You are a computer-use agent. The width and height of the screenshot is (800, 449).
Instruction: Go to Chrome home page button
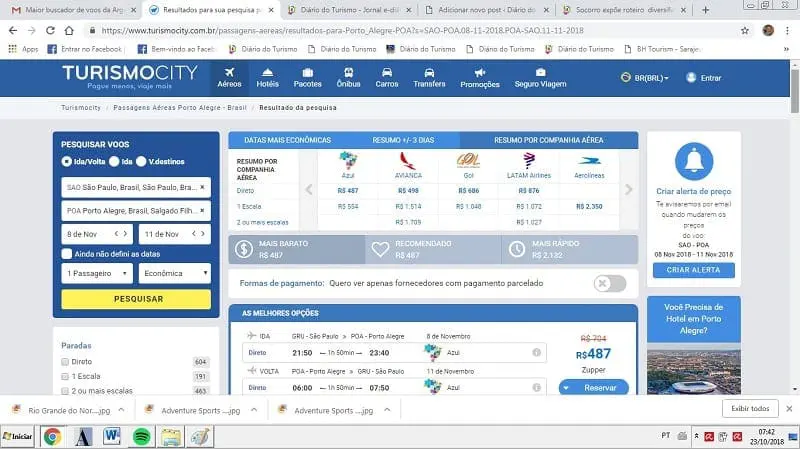(x=69, y=31)
